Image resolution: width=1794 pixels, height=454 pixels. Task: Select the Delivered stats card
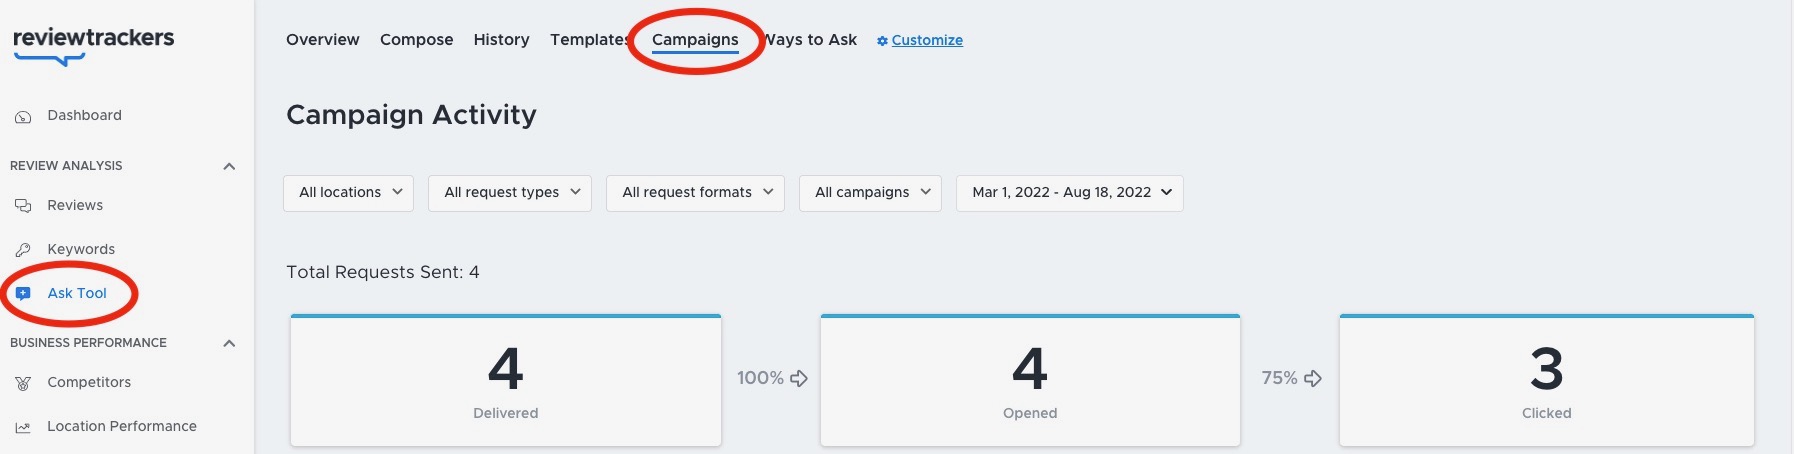[506, 380]
